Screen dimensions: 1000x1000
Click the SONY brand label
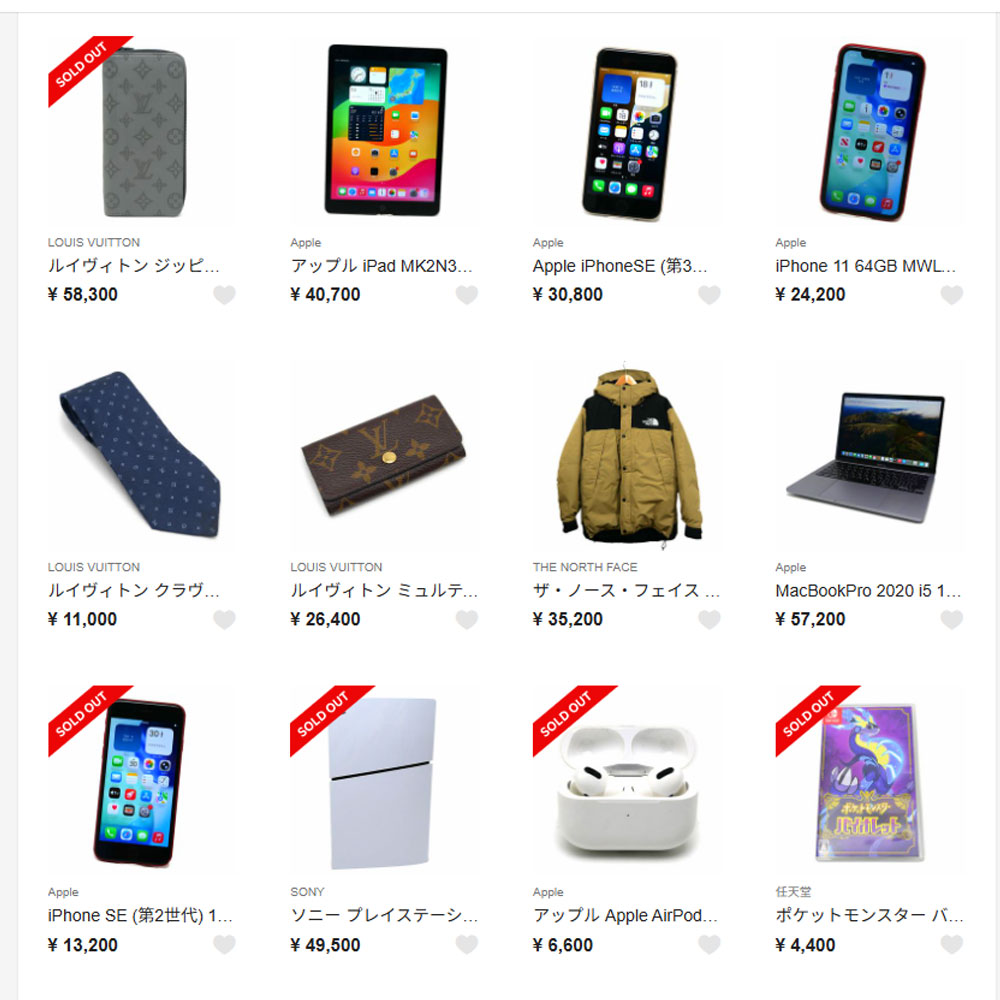coord(307,892)
